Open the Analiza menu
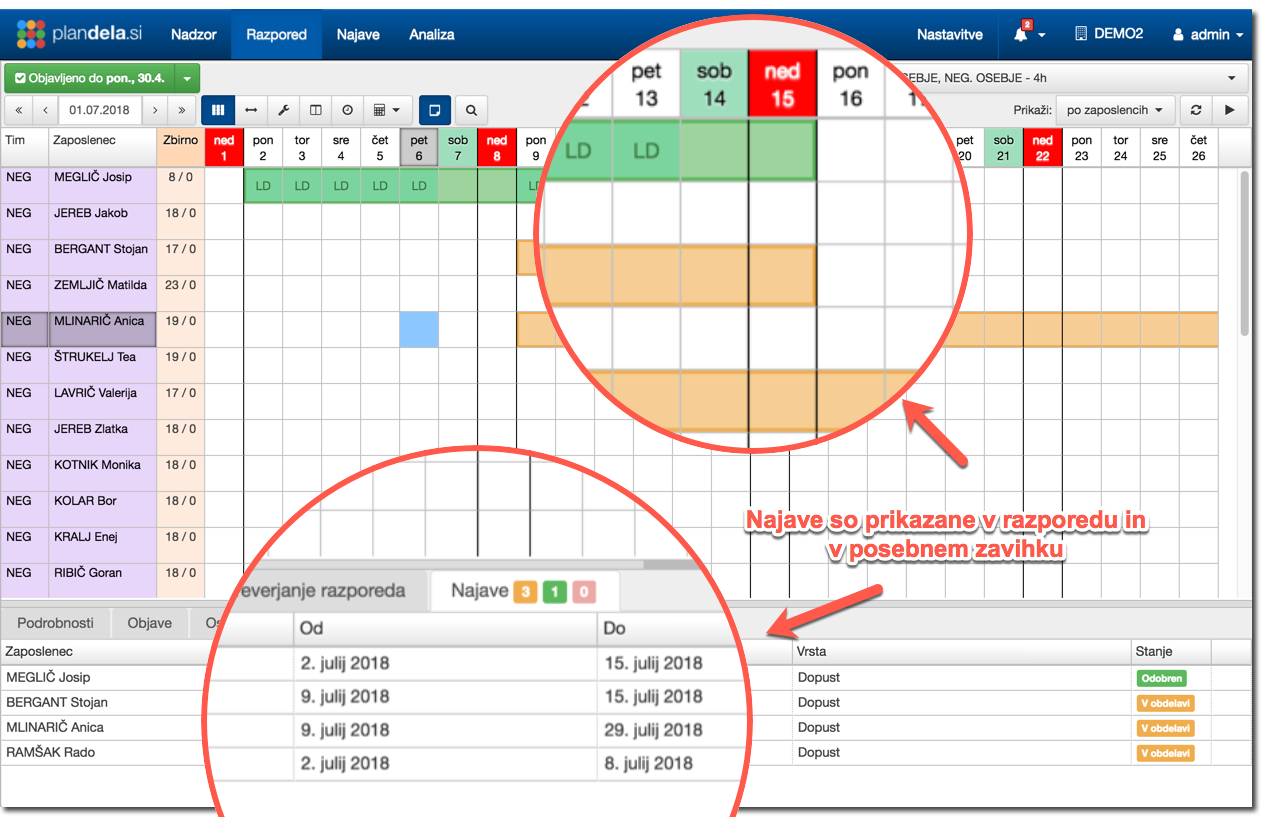The width and height of the screenshot is (1262, 817). 432,34
